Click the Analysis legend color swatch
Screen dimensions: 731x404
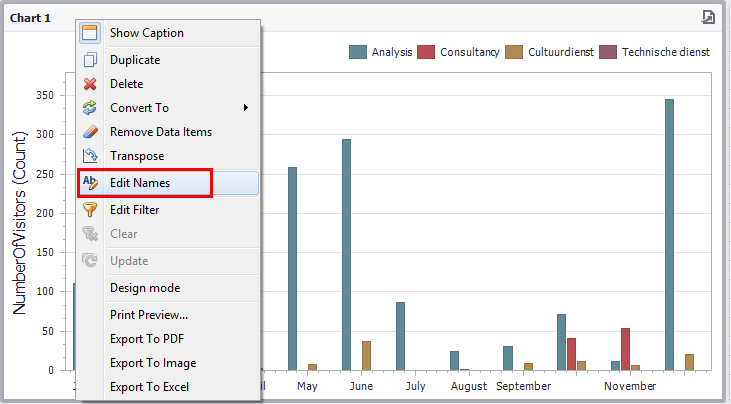click(x=357, y=52)
